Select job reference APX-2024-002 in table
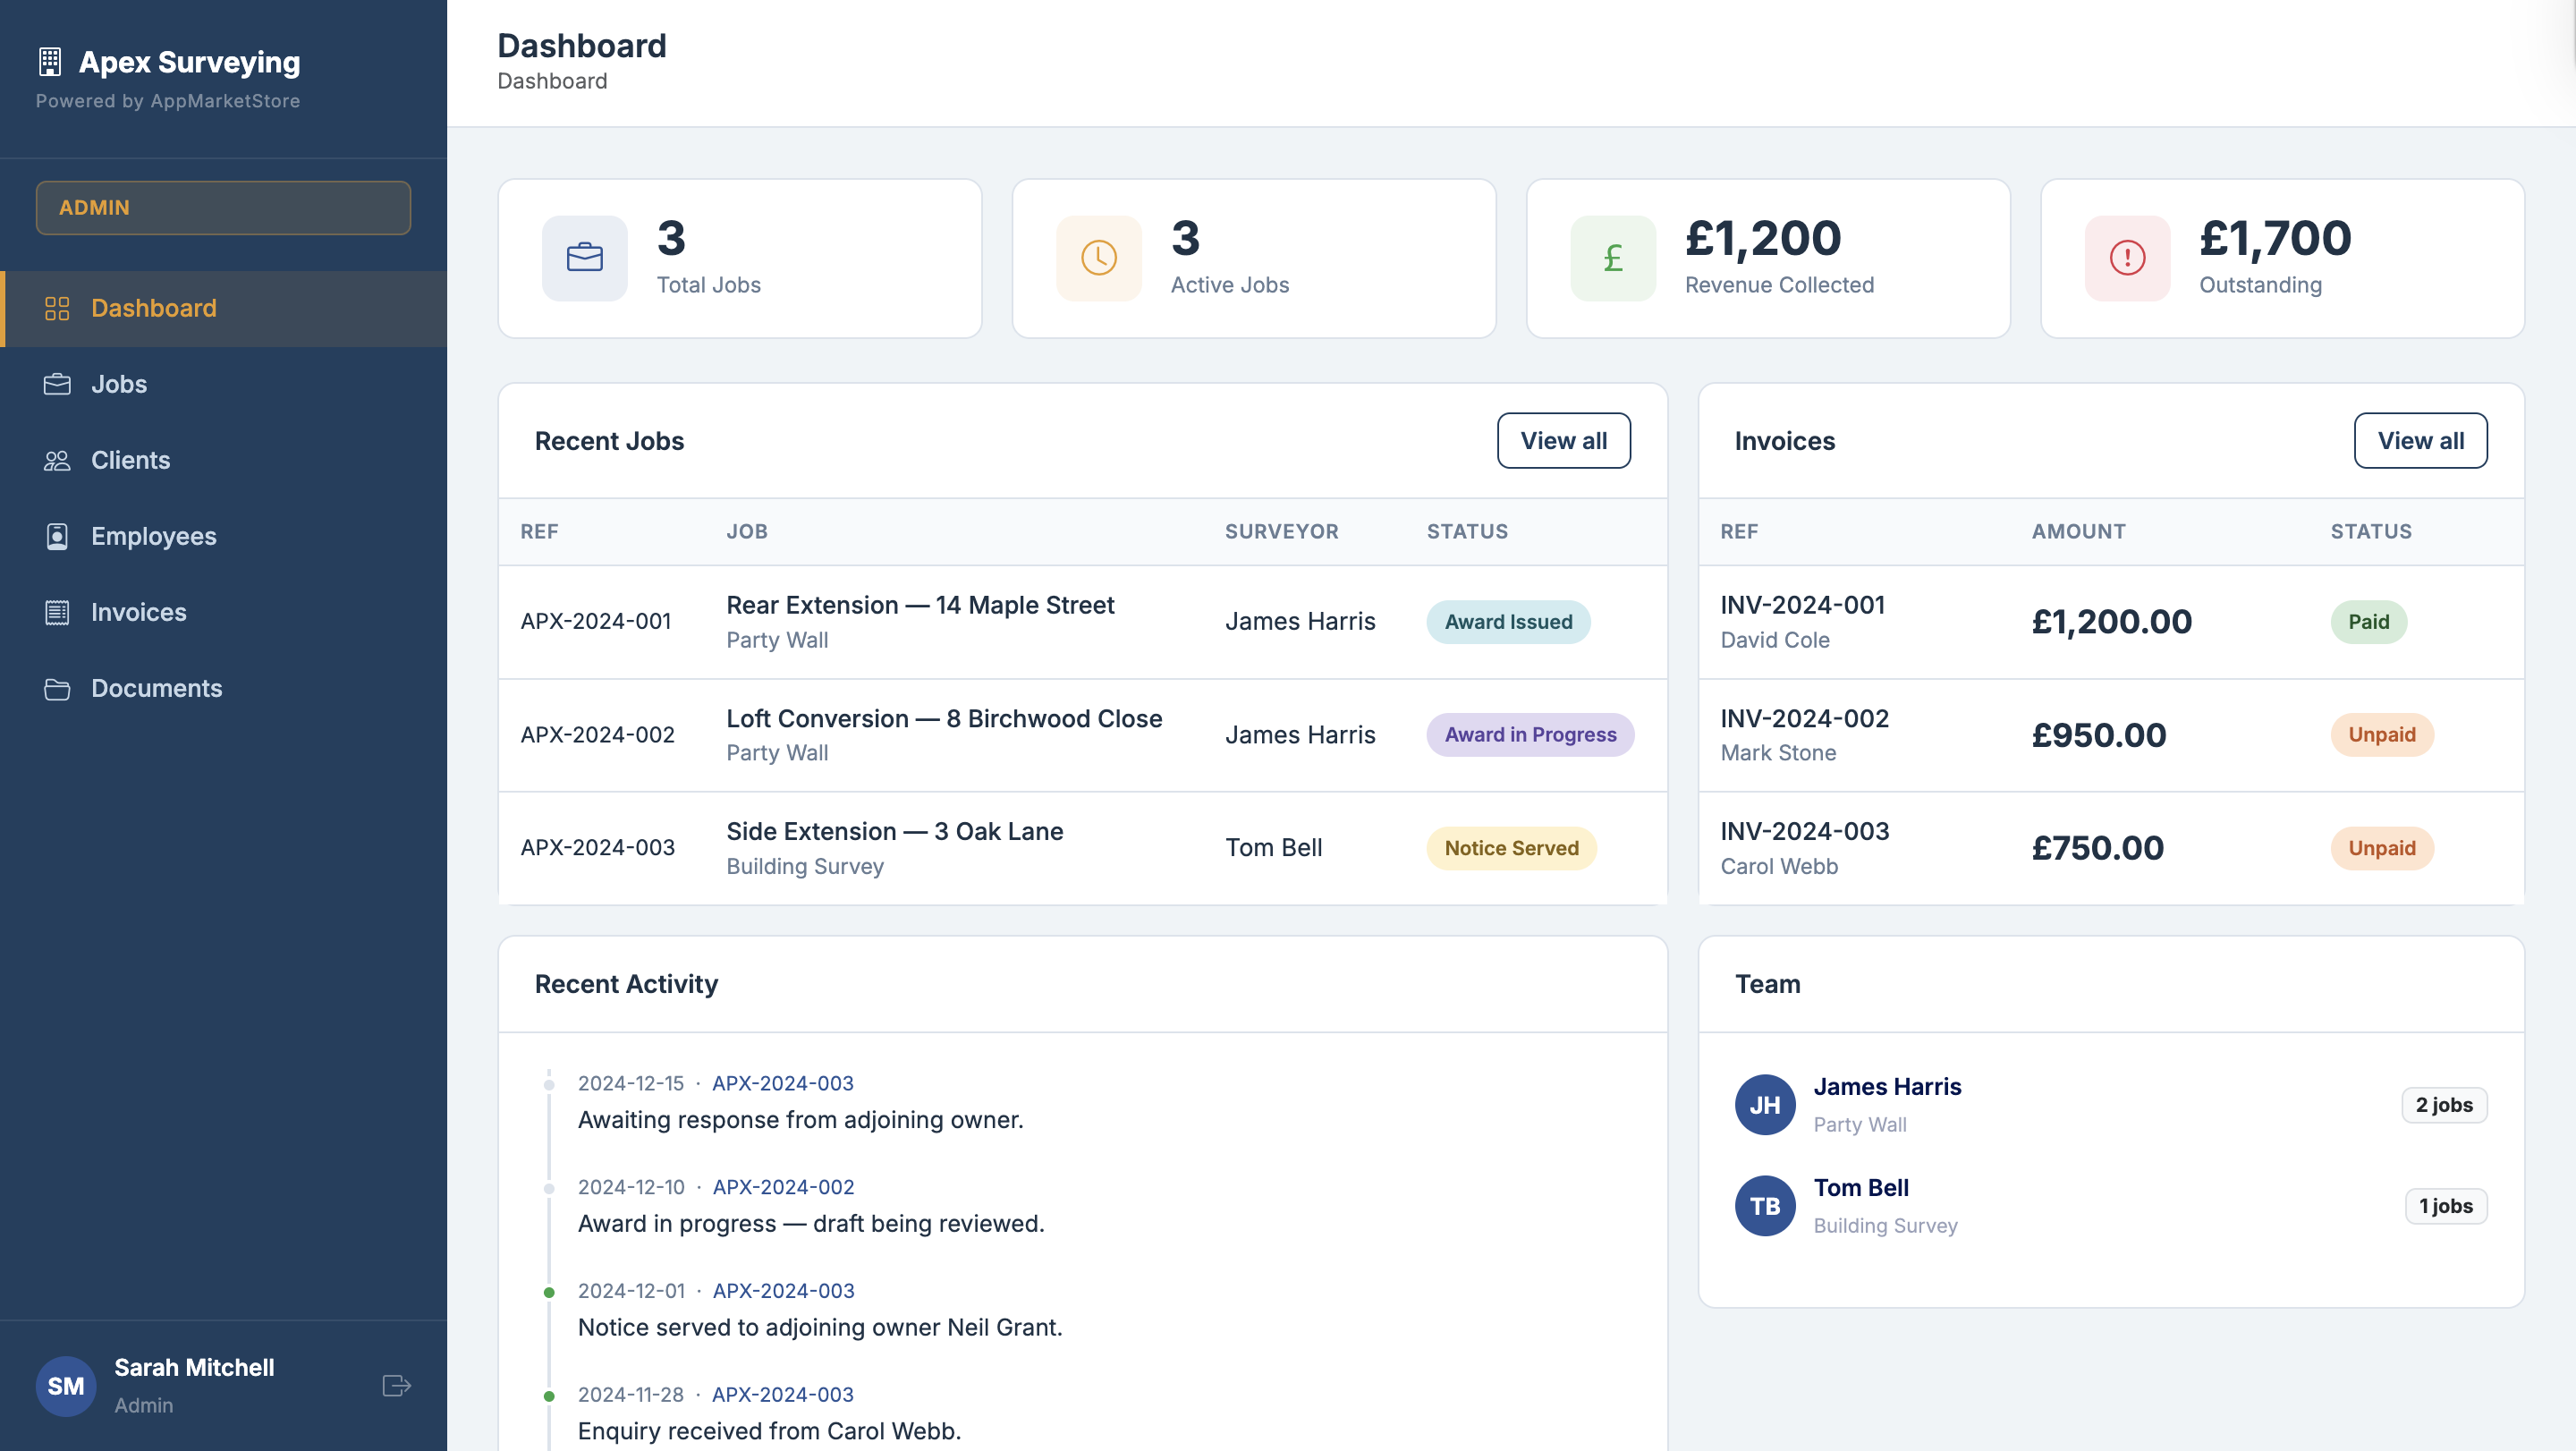This screenshot has width=2576, height=1451. coord(597,734)
